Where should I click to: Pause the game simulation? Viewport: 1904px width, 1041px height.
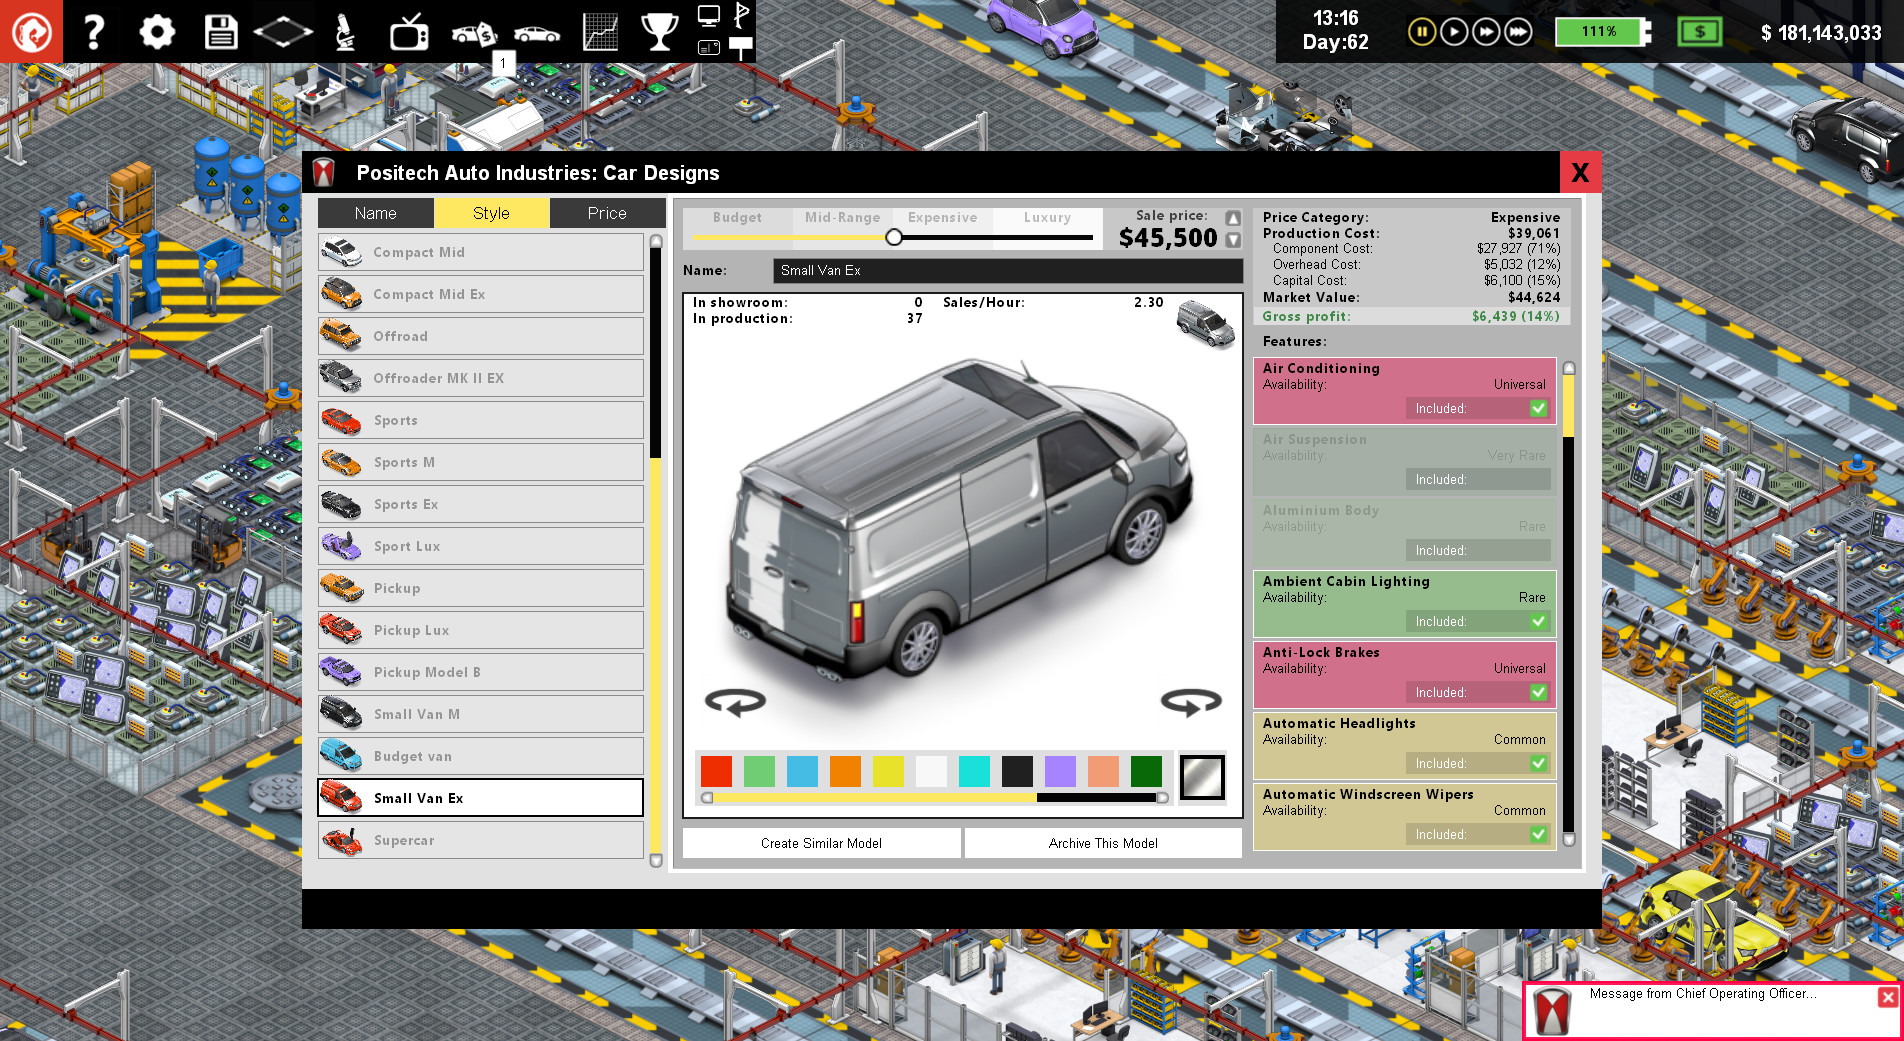tap(1421, 32)
